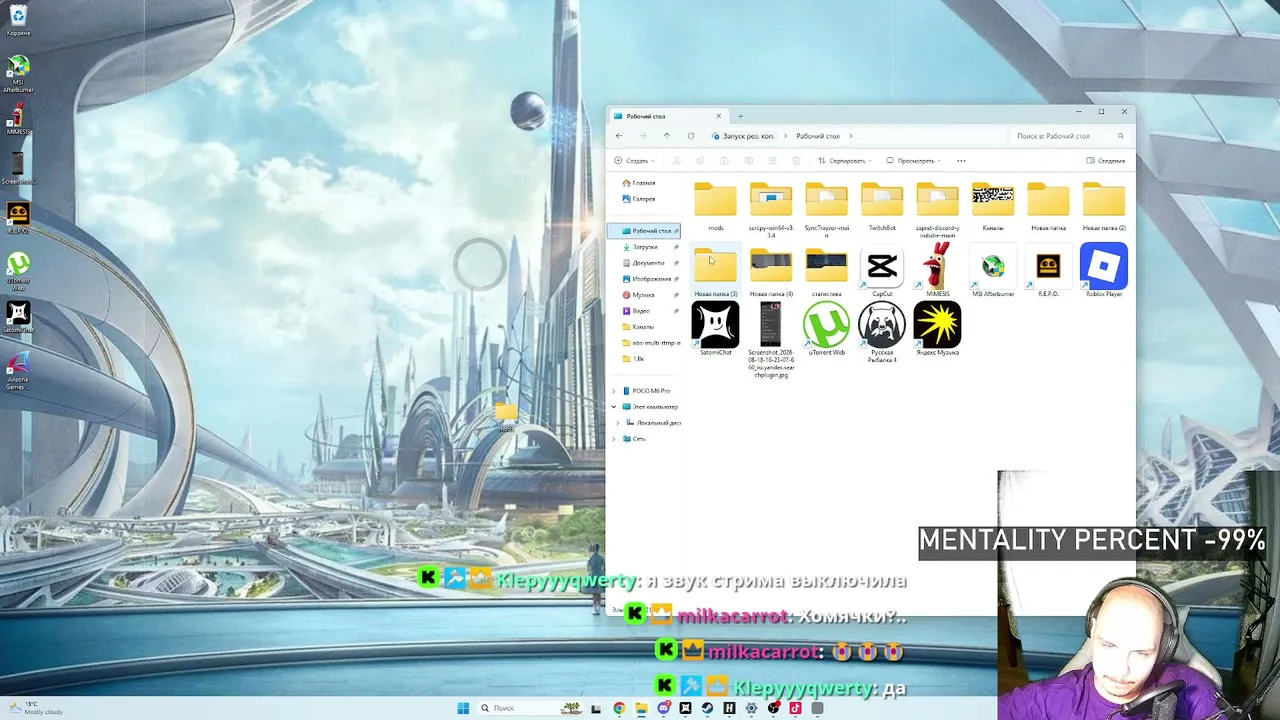Viewport: 1280px width, 720px height.
Task: Click the Поиск в: Рабочий стол search box
Action: pos(1070,136)
